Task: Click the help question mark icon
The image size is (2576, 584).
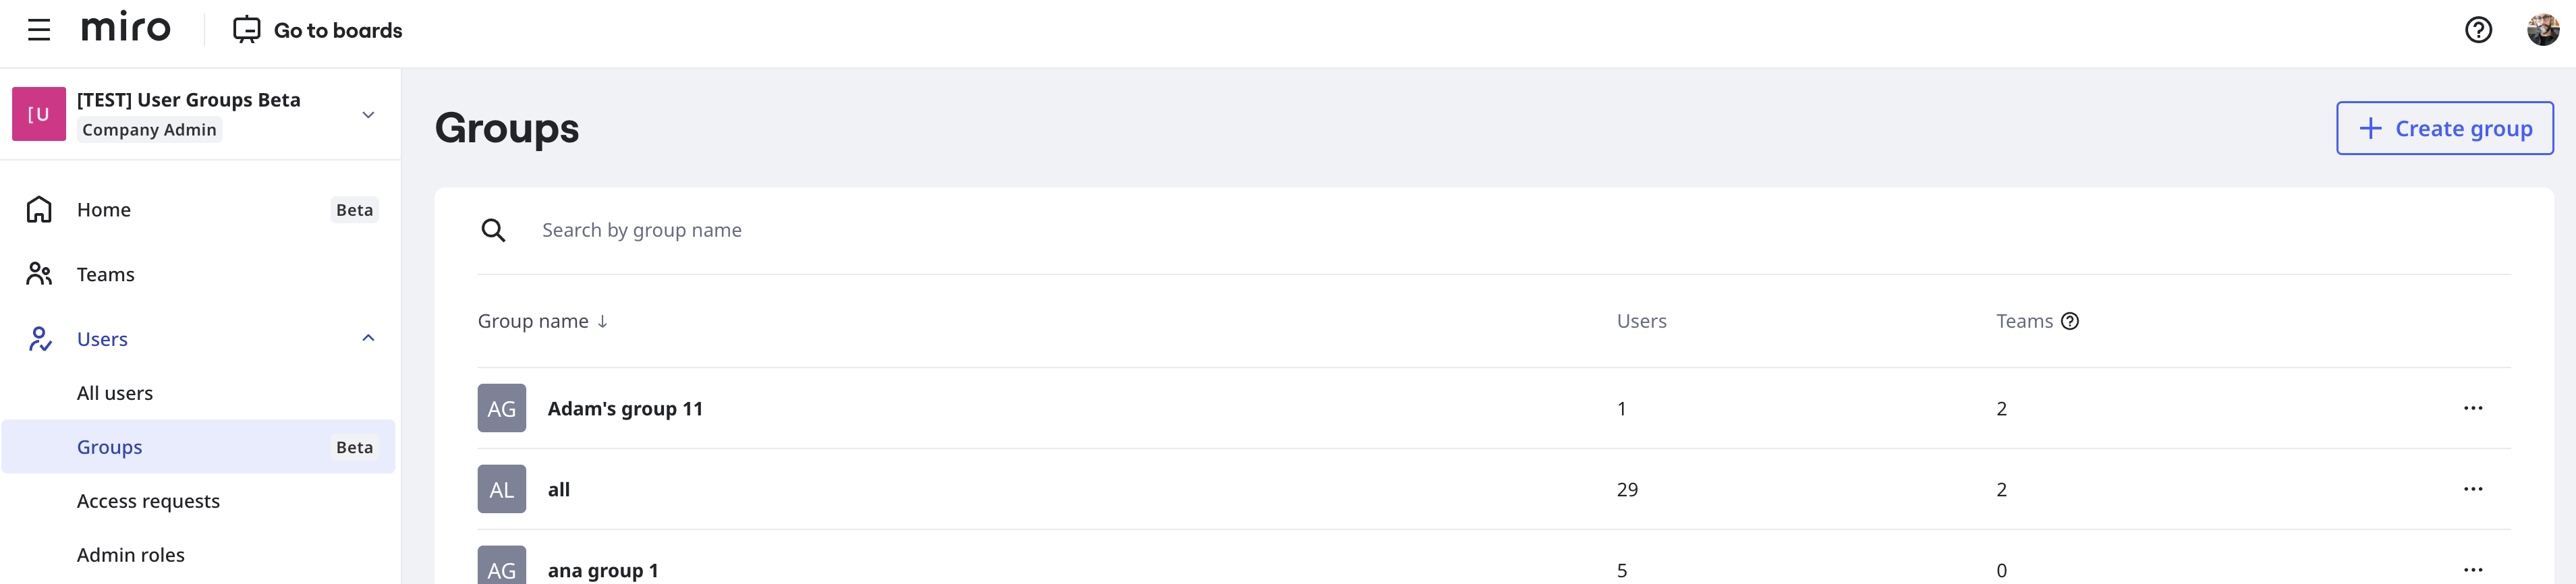Action: [x=2477, y=30]
